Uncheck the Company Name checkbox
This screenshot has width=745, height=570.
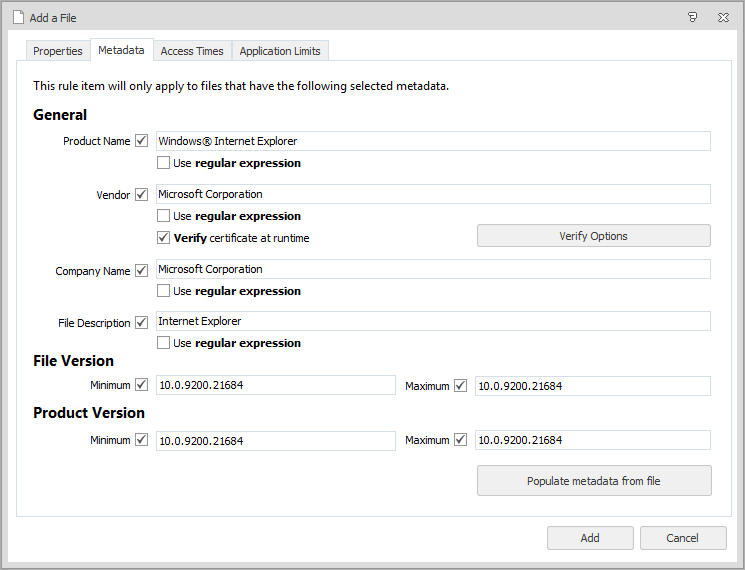(x=141, y=270)
